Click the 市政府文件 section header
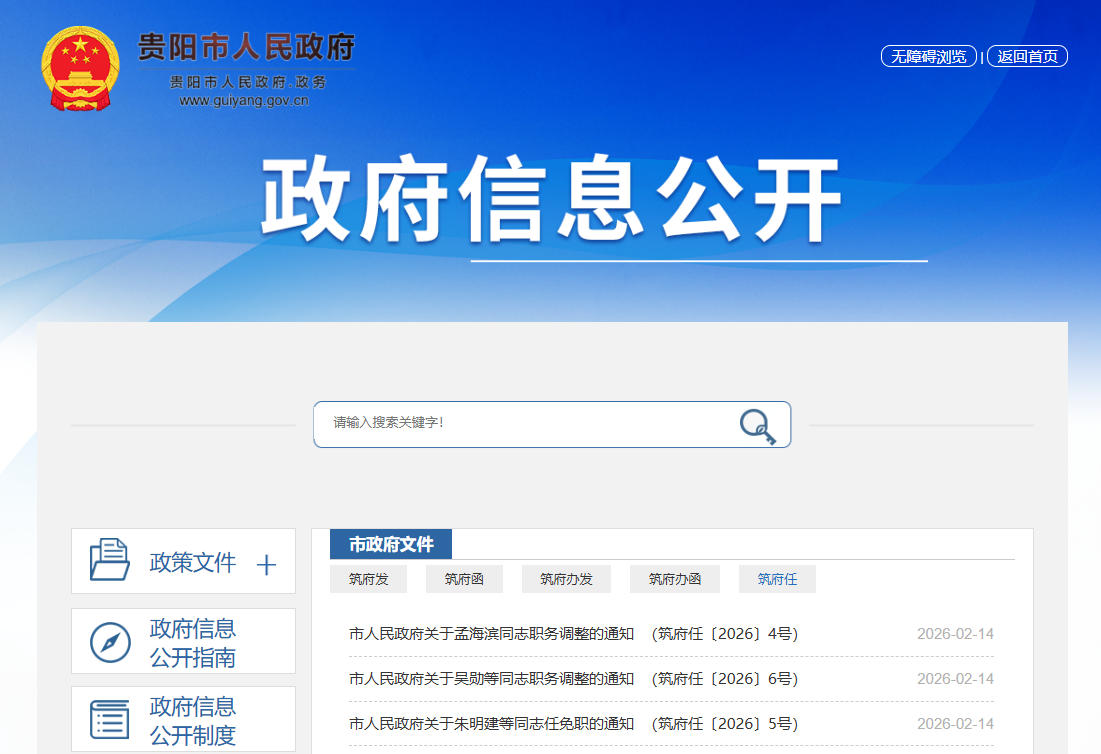This screenshot has height=754, width=1101. pos(391,545)
